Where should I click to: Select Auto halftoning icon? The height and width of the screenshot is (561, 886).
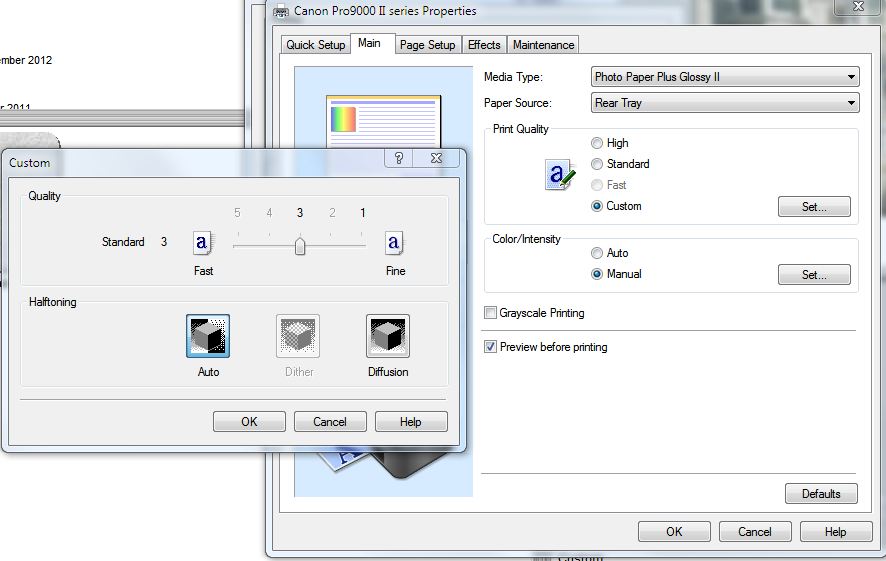[208, 336]
